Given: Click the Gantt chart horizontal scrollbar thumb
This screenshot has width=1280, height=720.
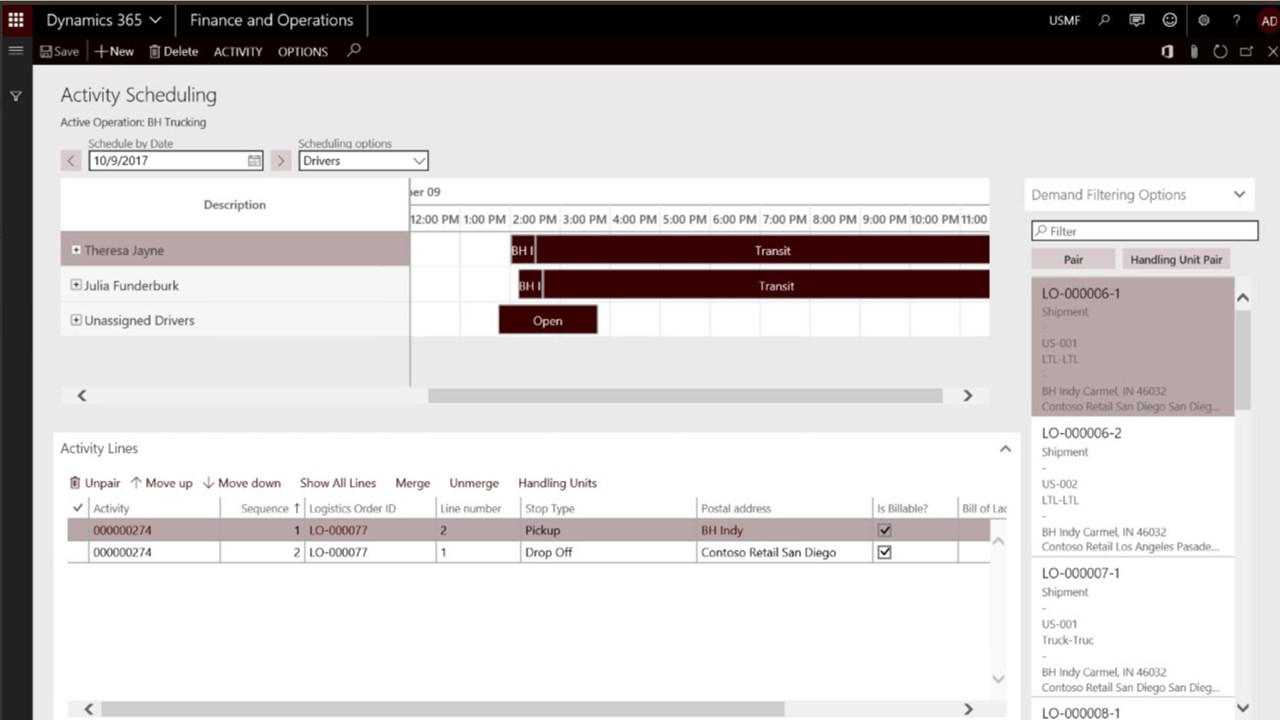Looking at the screenshot, I should pyautogui.click(x=685, y=396).
